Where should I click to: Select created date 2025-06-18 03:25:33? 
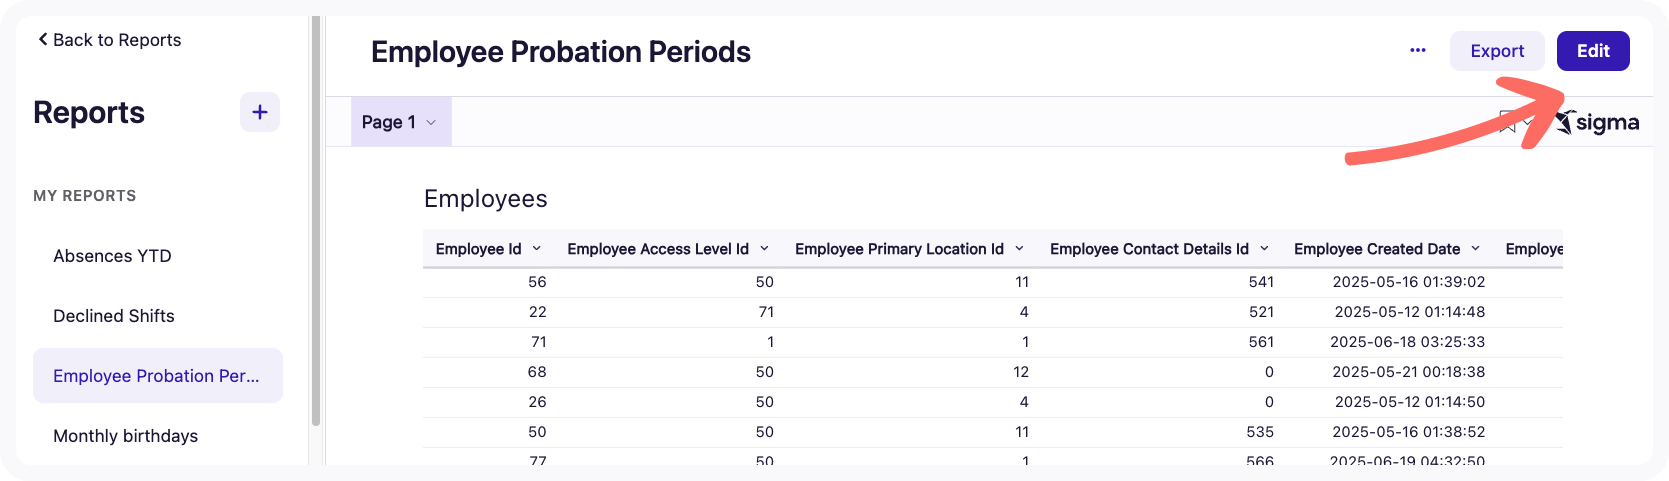pyautogui.click(x=1408, y=342)
